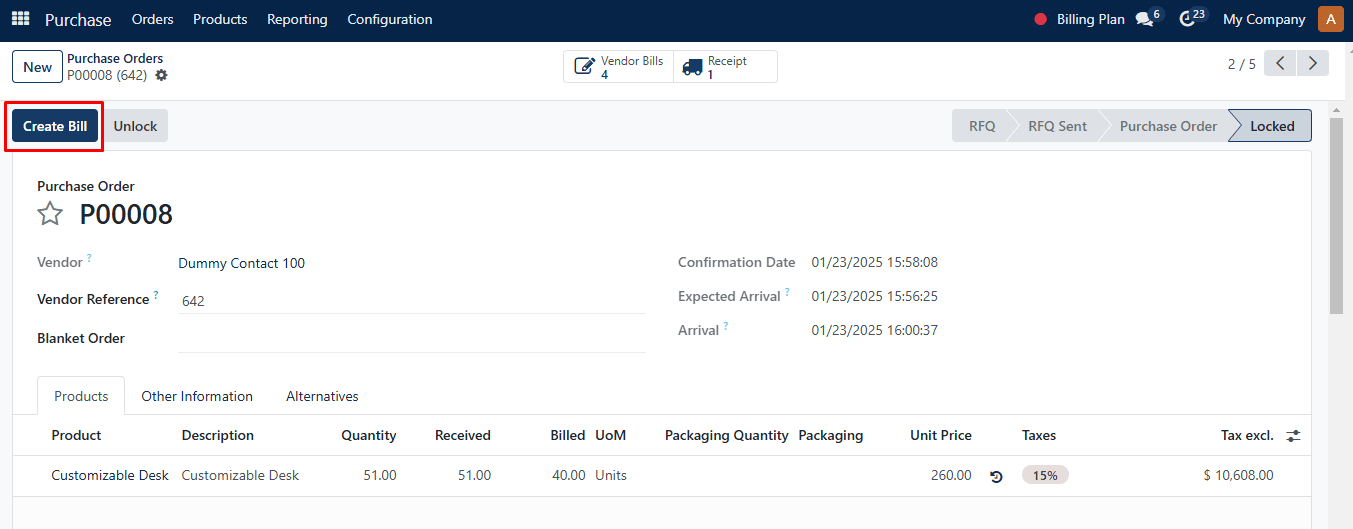Click the Create Bill button
The height and width of the screenshot is (529, 1353).
point(55,126)
